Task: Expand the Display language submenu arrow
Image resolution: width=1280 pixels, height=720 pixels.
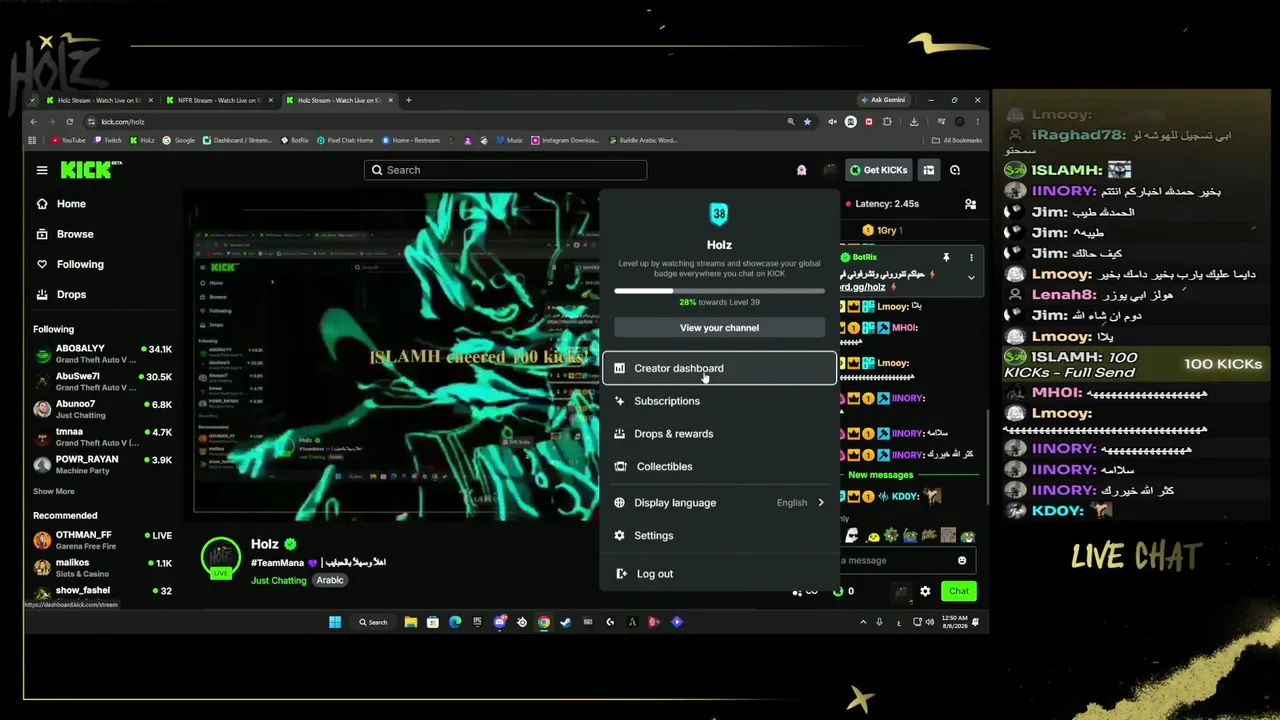Action: coord(821,503)
